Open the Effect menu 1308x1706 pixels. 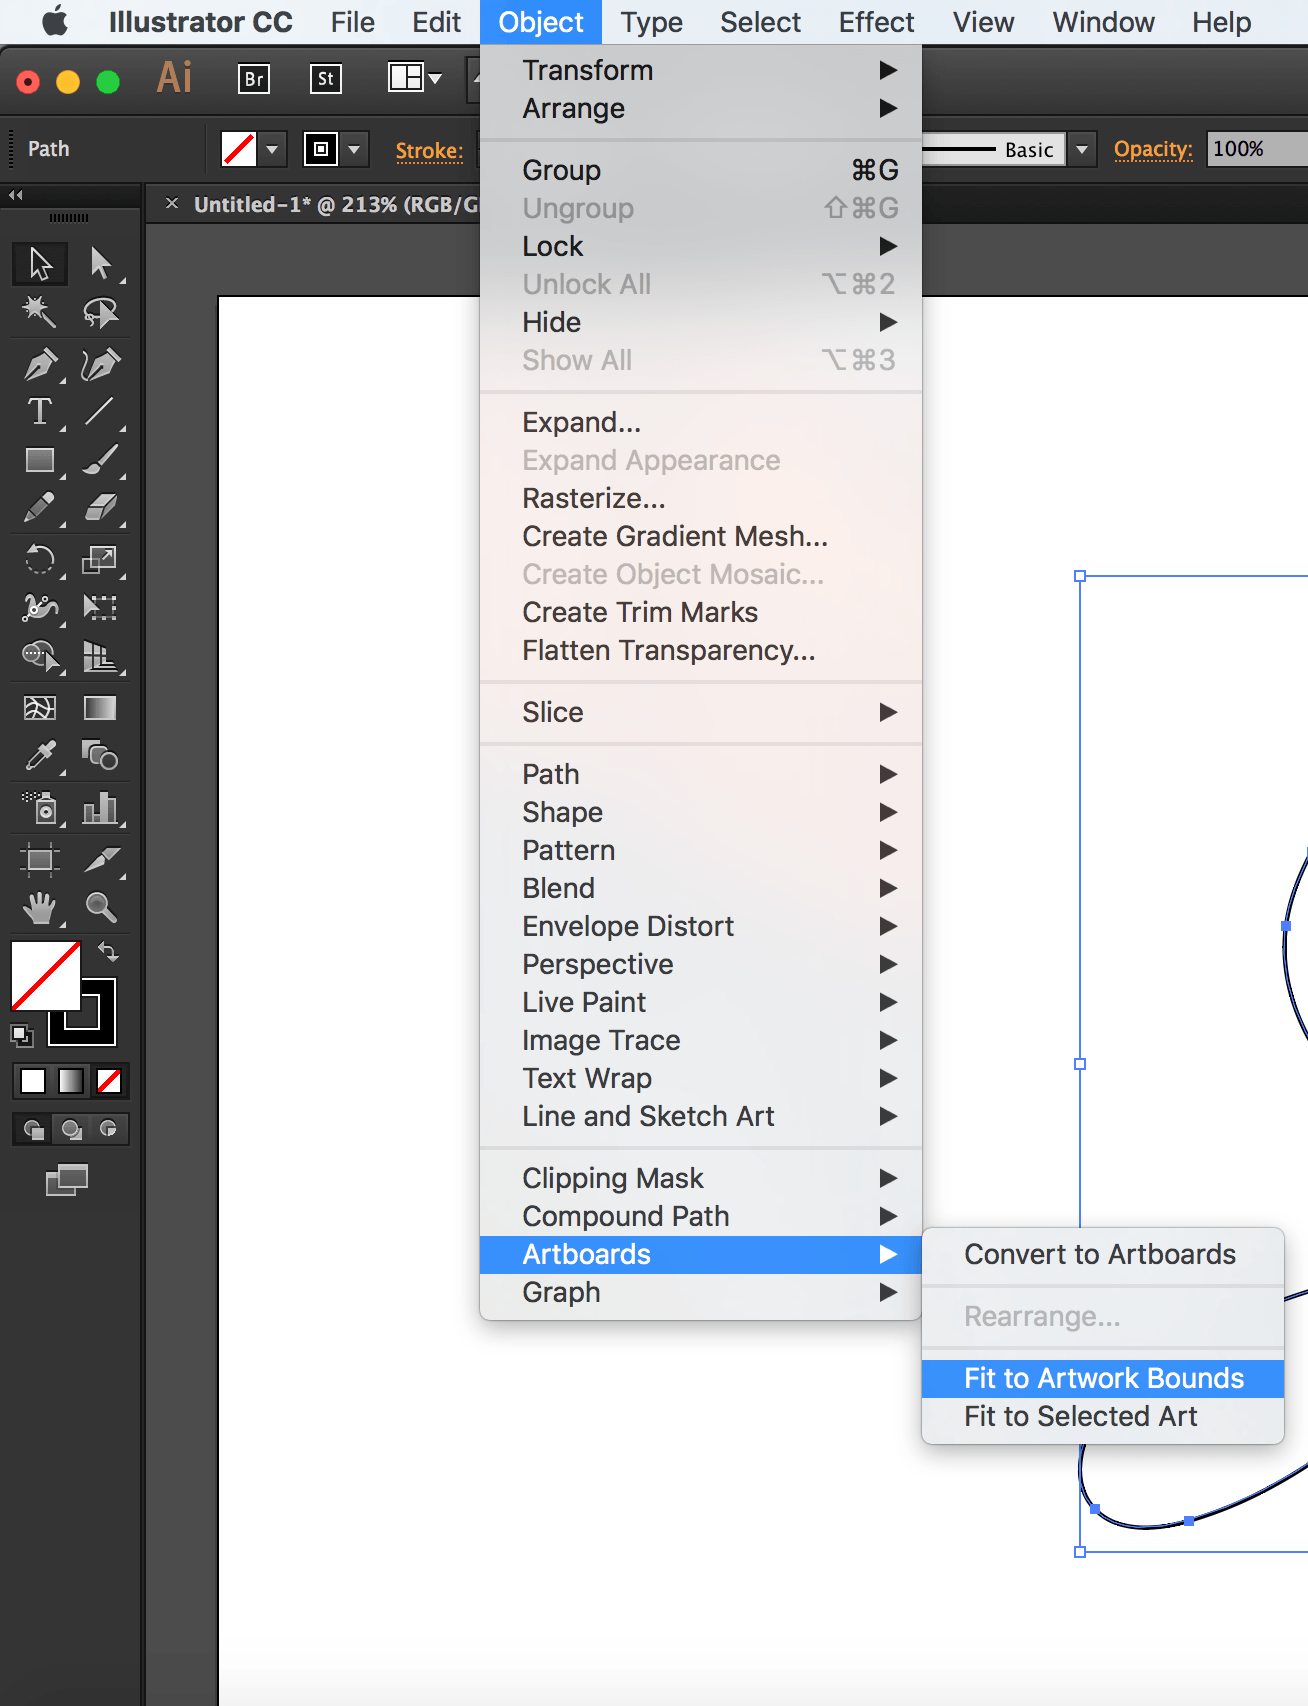tap(876, 22)
